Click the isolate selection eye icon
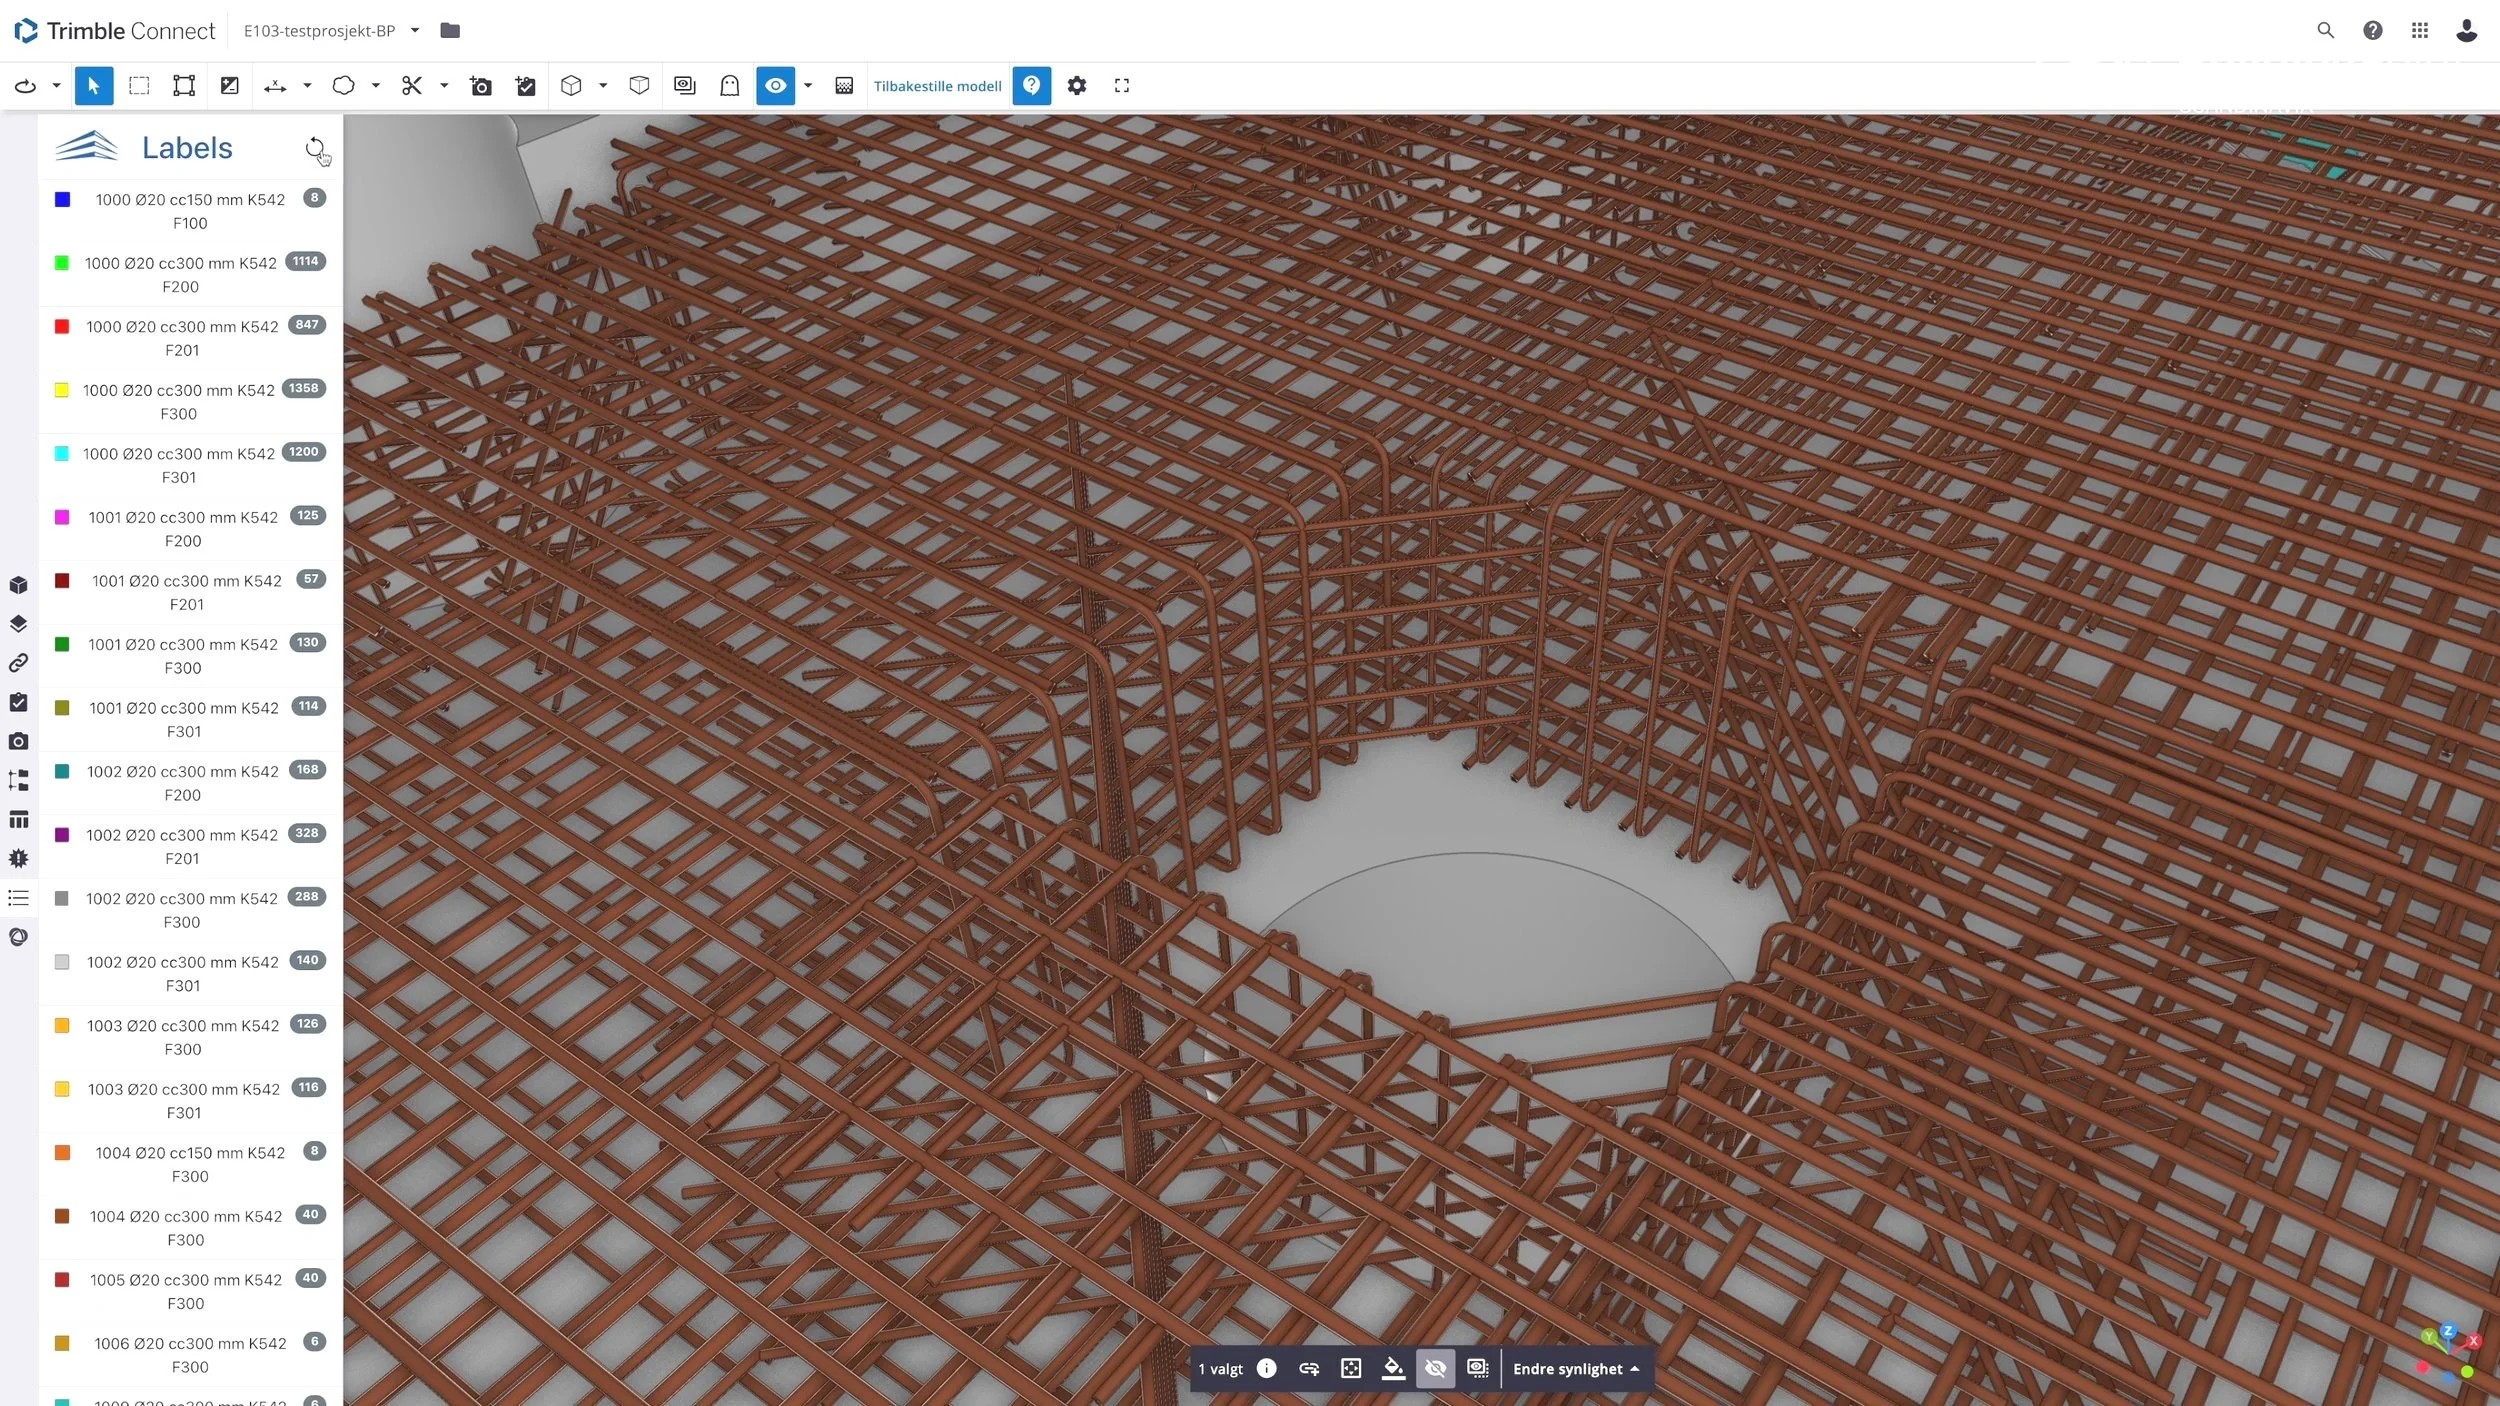Viewport: 2500px width, 1406px height. (1477, 1368)
